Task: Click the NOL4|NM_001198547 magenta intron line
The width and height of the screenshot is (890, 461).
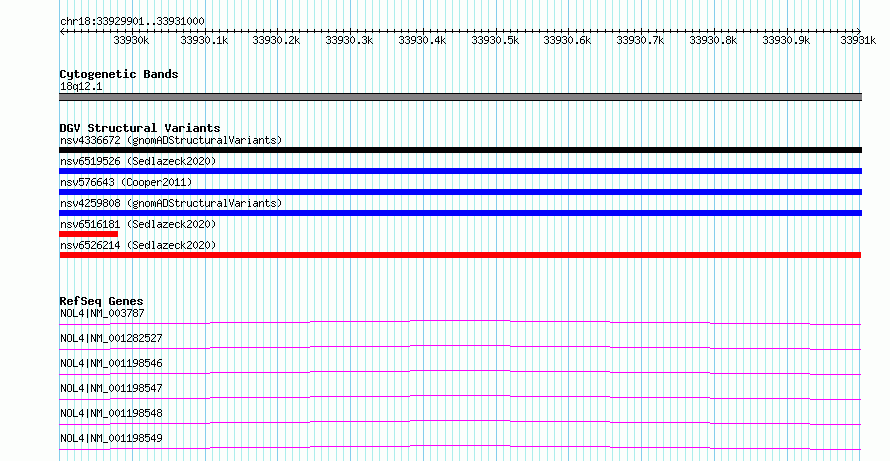Action: [x=460, y=397]
